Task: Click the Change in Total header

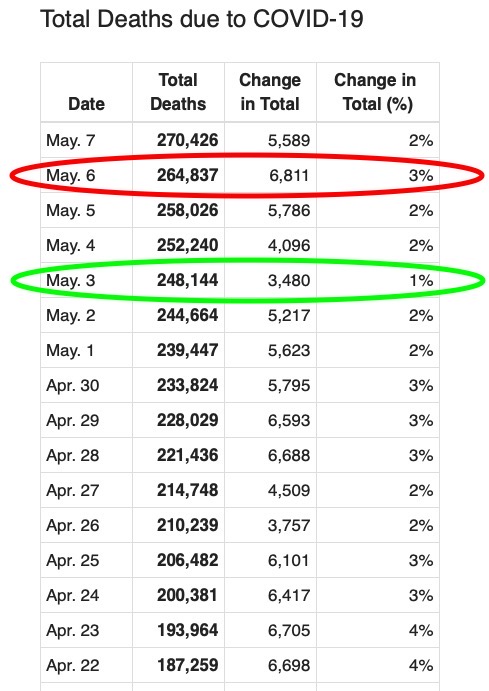Action: [x=270, y=92]
